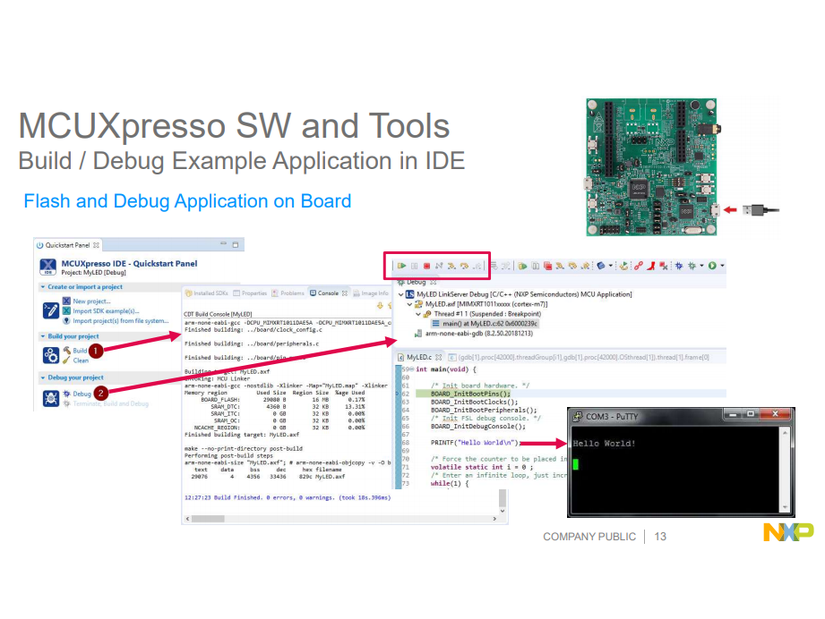Click the Resume icon in debug toolbar
The image size is (825, 619).
click(x=402, y=266)
